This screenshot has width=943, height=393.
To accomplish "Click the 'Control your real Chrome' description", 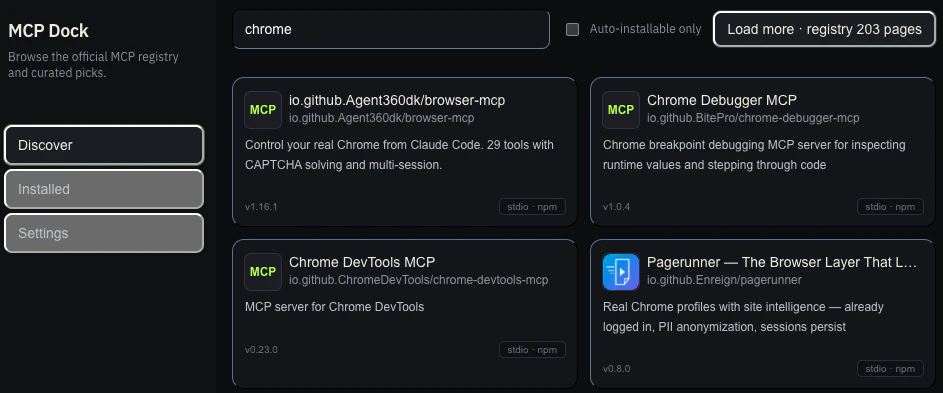I will [399, 155].
